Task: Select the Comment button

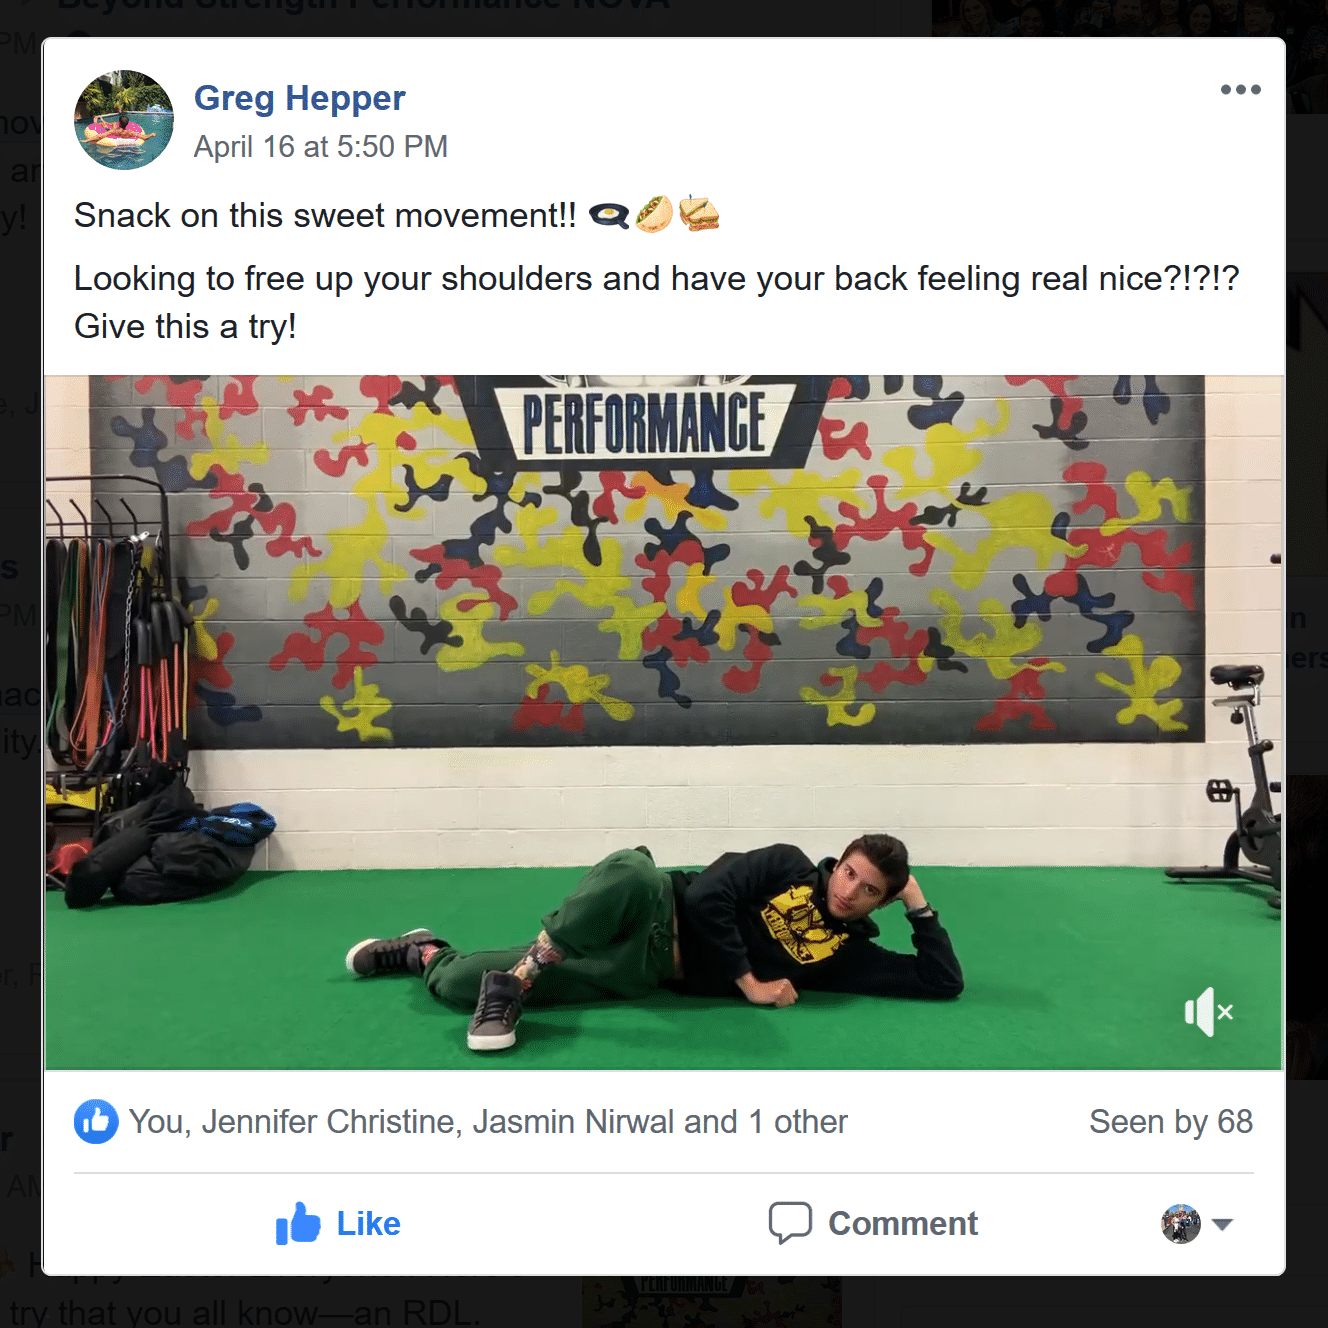Action: (872, 1223)
